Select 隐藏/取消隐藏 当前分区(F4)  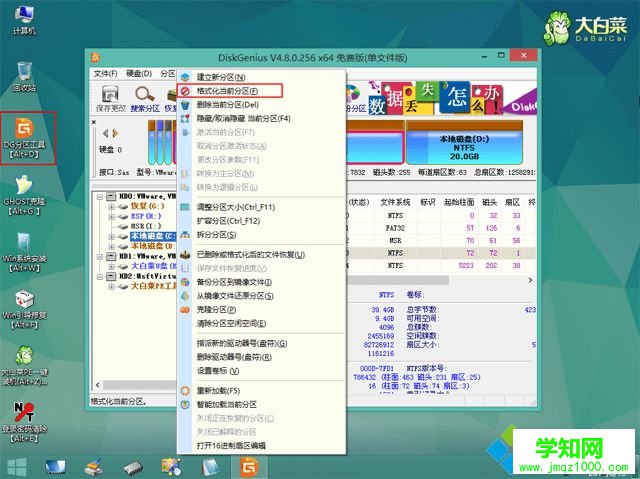[x=261, y=119]
